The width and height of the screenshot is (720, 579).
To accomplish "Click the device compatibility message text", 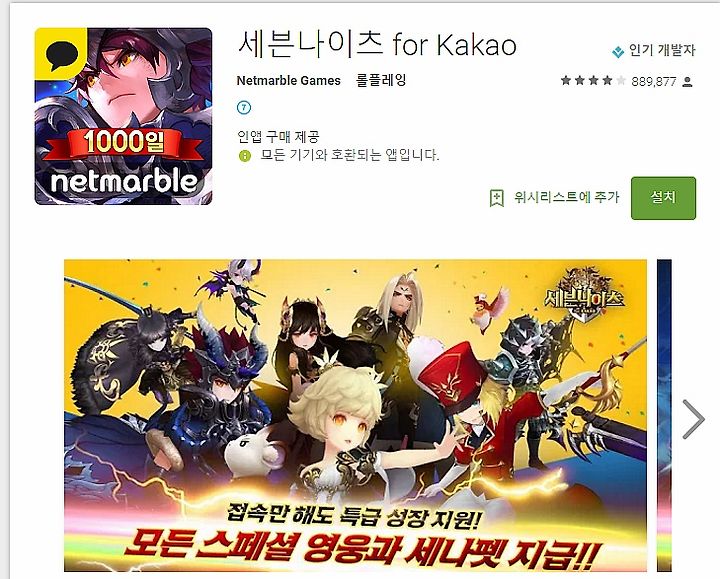I will 350,155.
